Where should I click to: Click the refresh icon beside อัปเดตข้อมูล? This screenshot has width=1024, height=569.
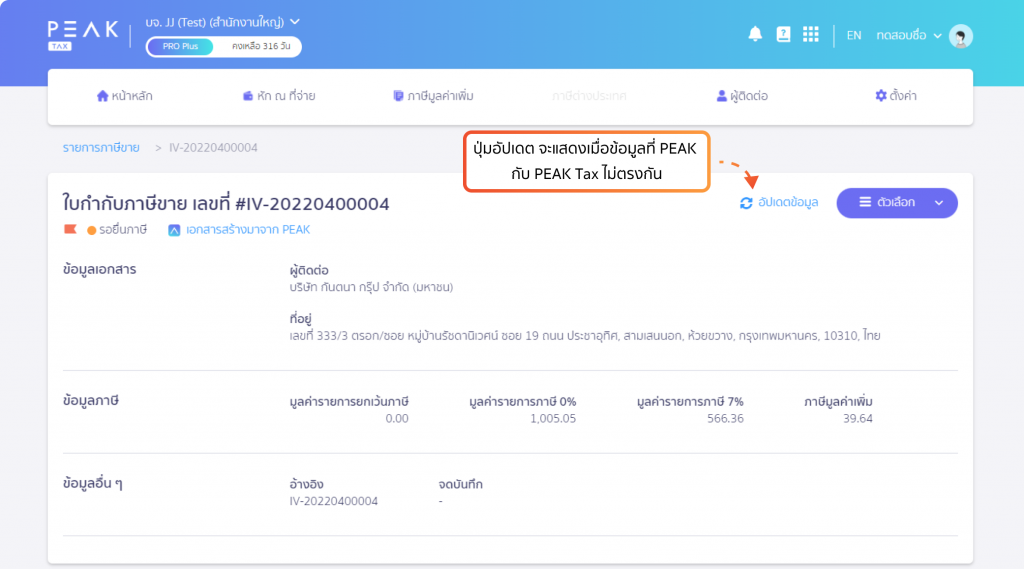pyautogui.click(x=746, y=203)
